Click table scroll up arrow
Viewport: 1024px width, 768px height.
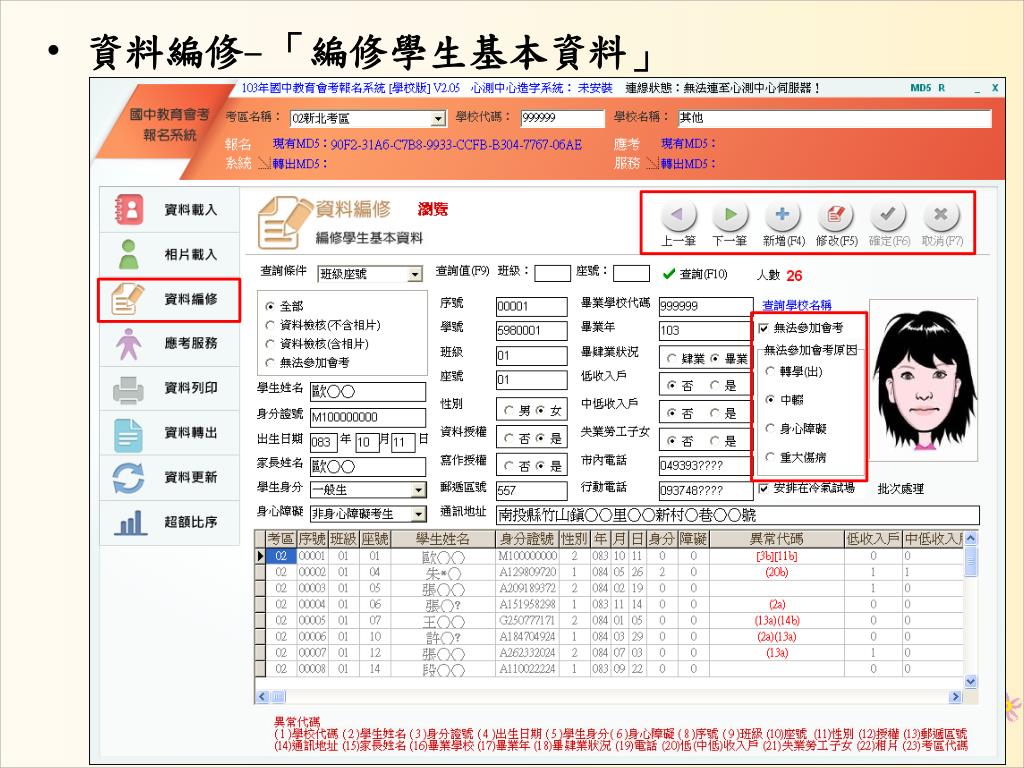[x=970, y=538]
